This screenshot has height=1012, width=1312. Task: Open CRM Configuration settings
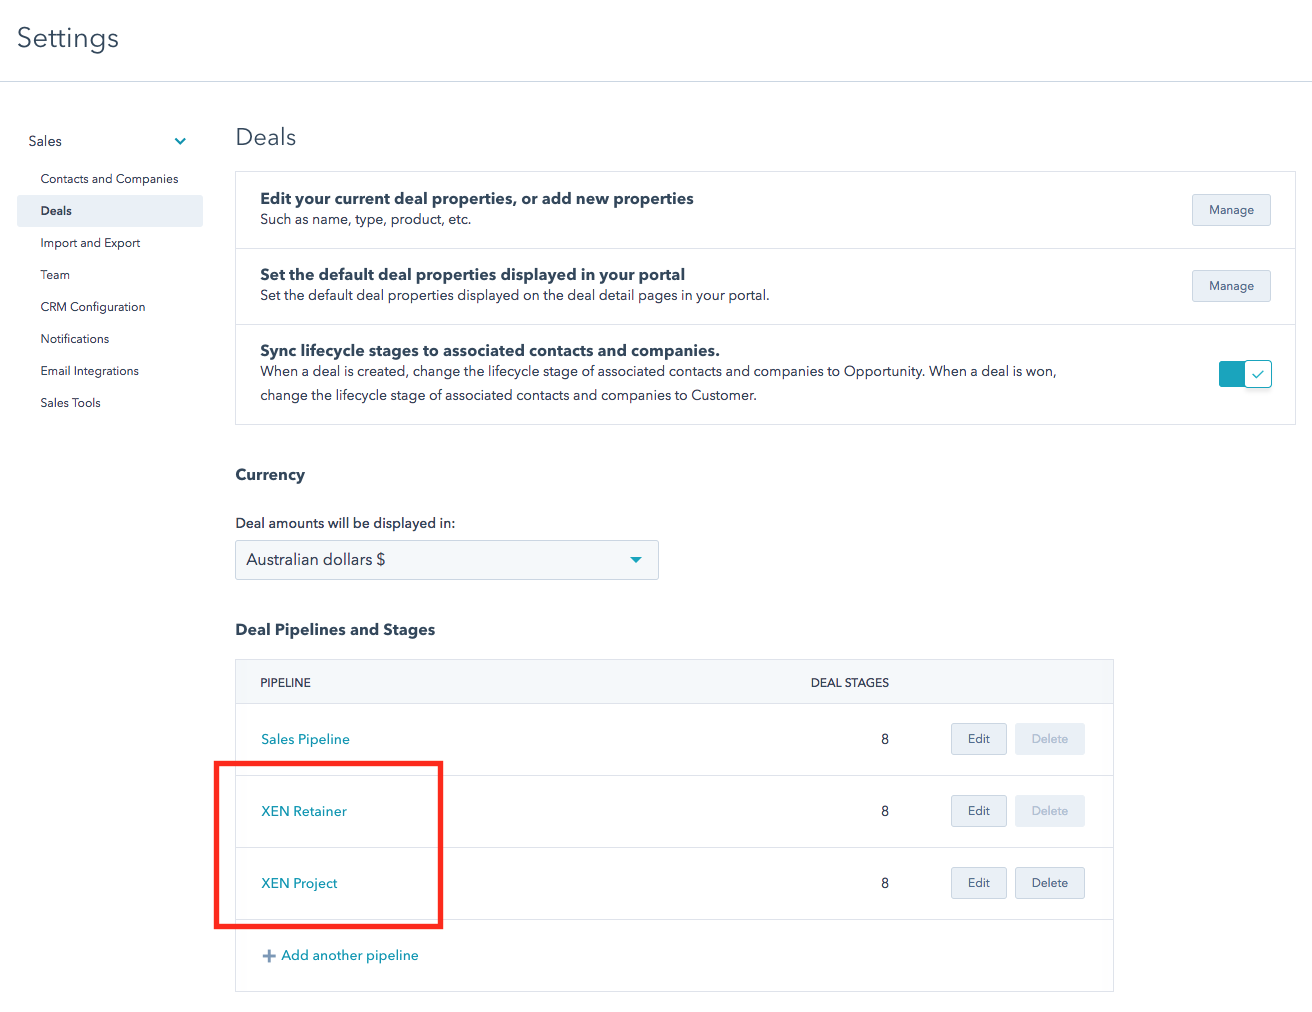click(x=92, y=306)
